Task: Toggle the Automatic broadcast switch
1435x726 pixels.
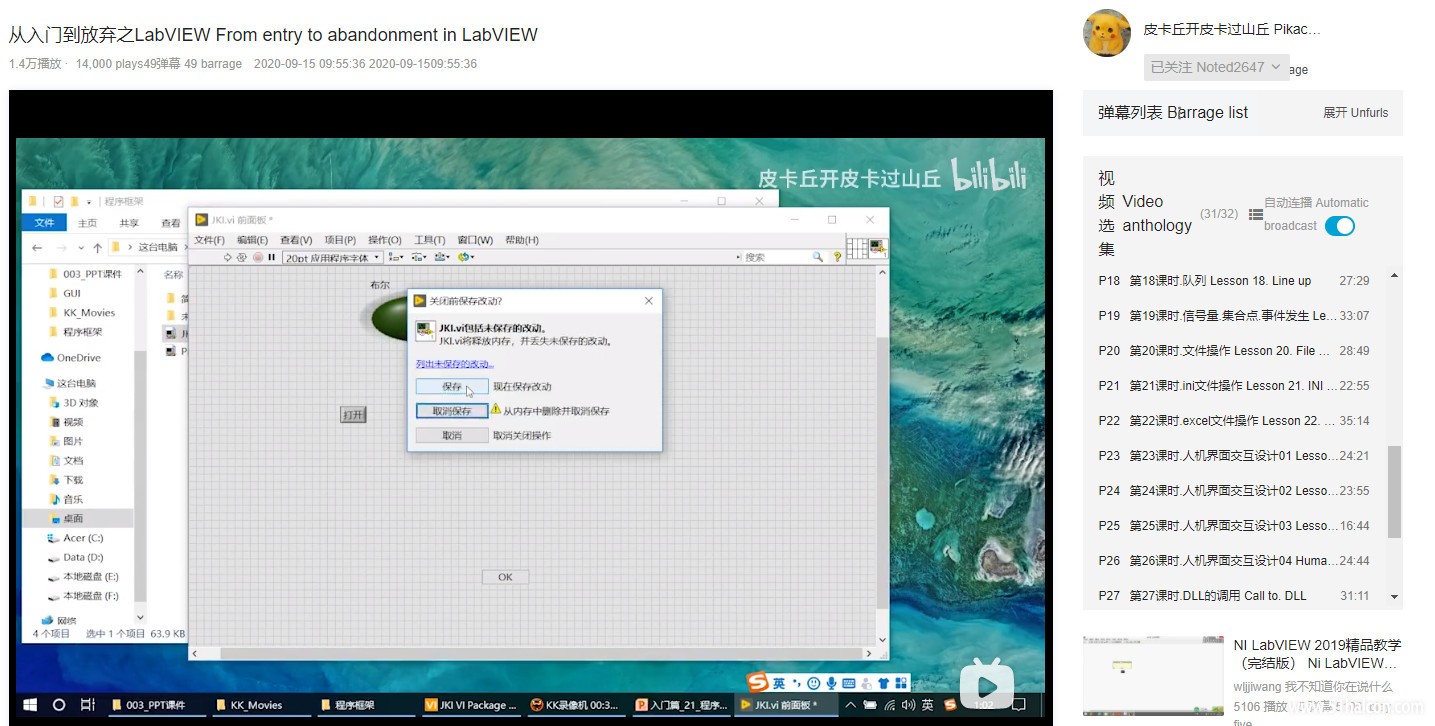Action: pyautogui.click(x=1339, y=226)
